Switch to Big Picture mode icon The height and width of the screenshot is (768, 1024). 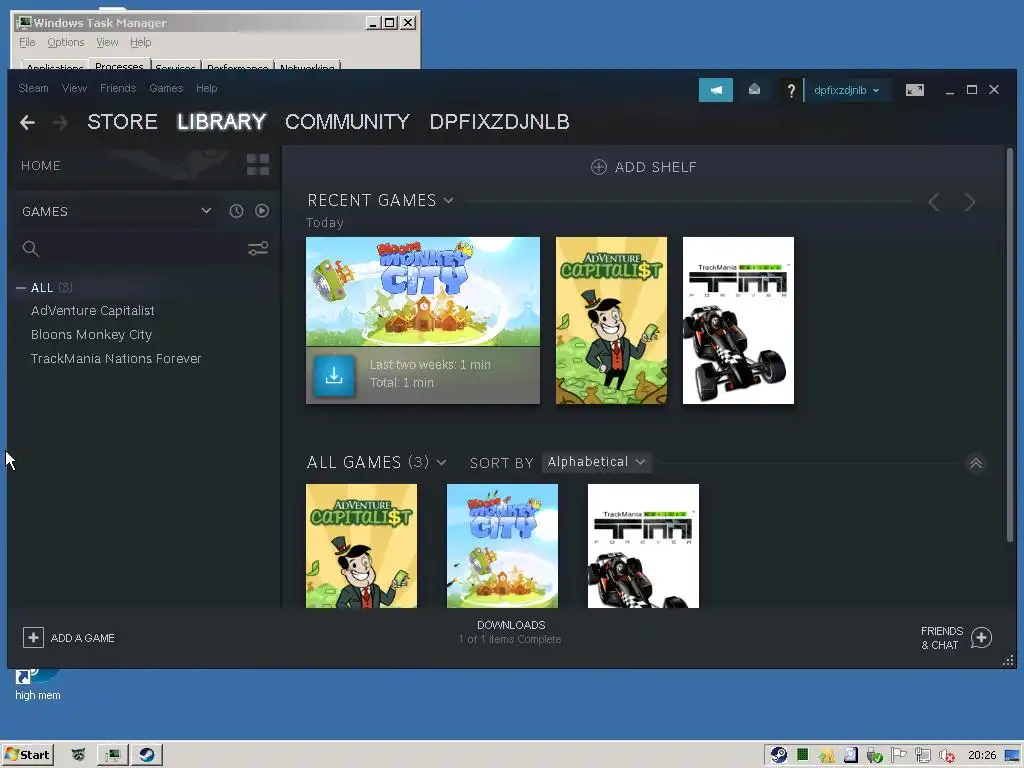coord(915,90)
